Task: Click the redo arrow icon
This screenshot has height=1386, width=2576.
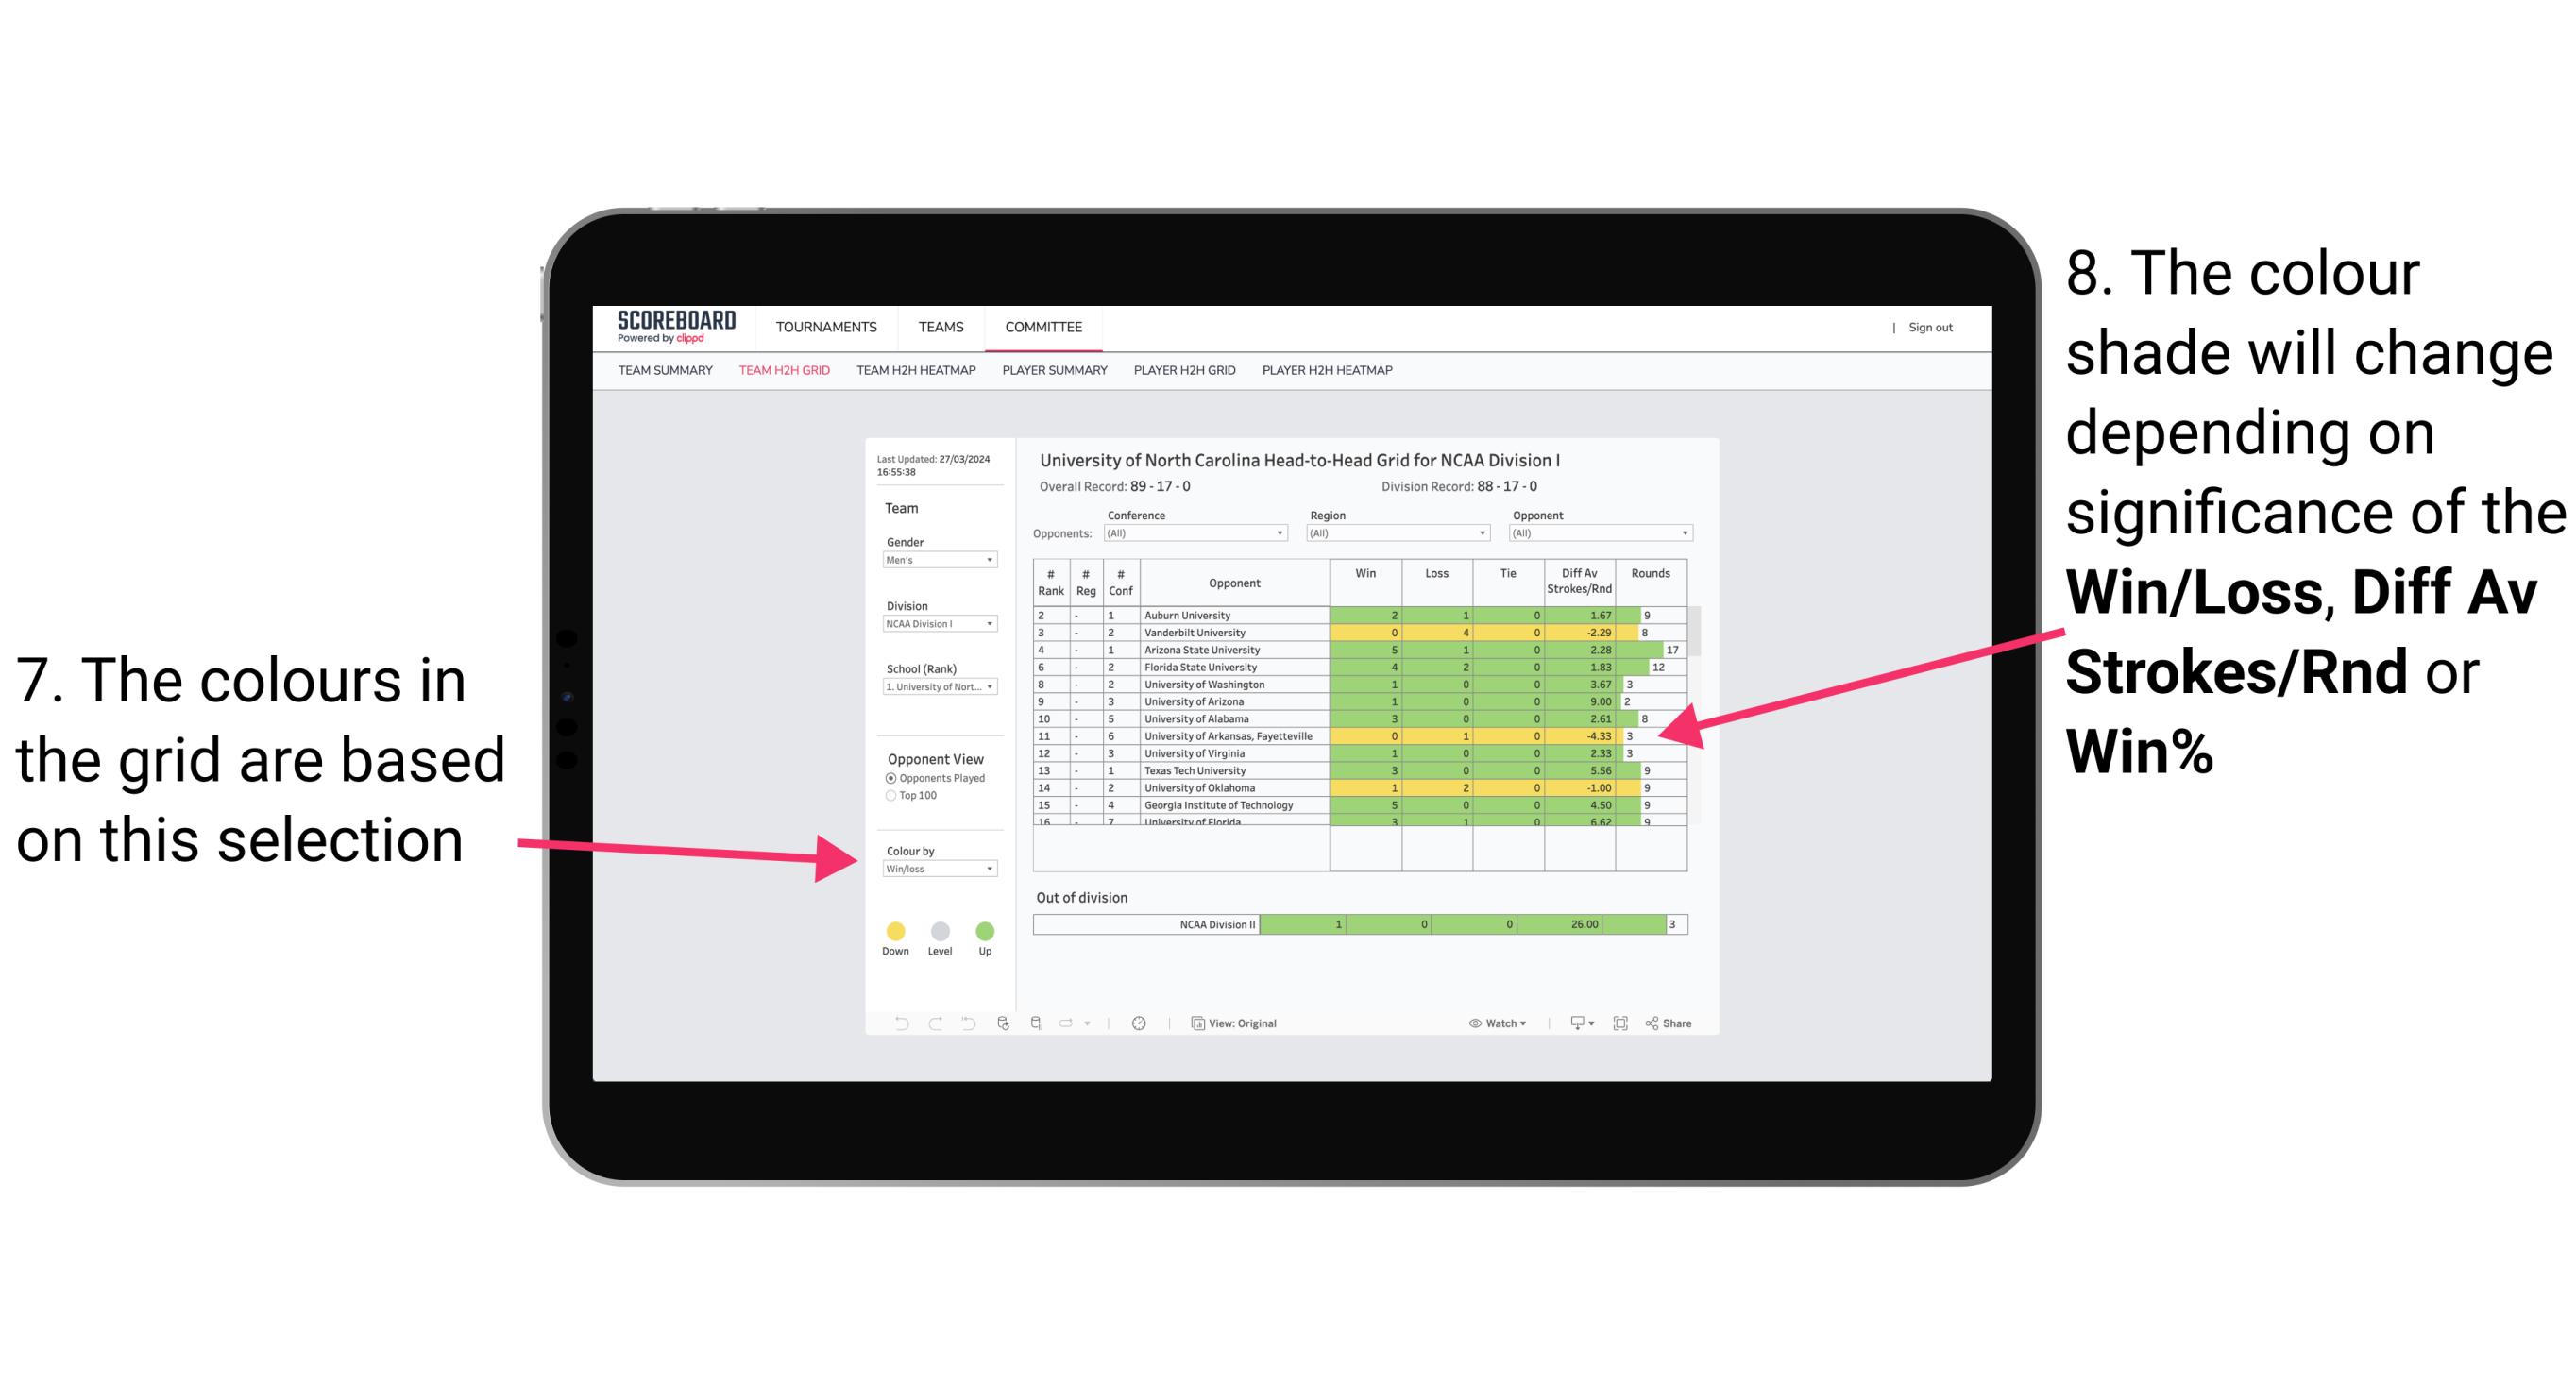Action: [x=932, y=1023]
